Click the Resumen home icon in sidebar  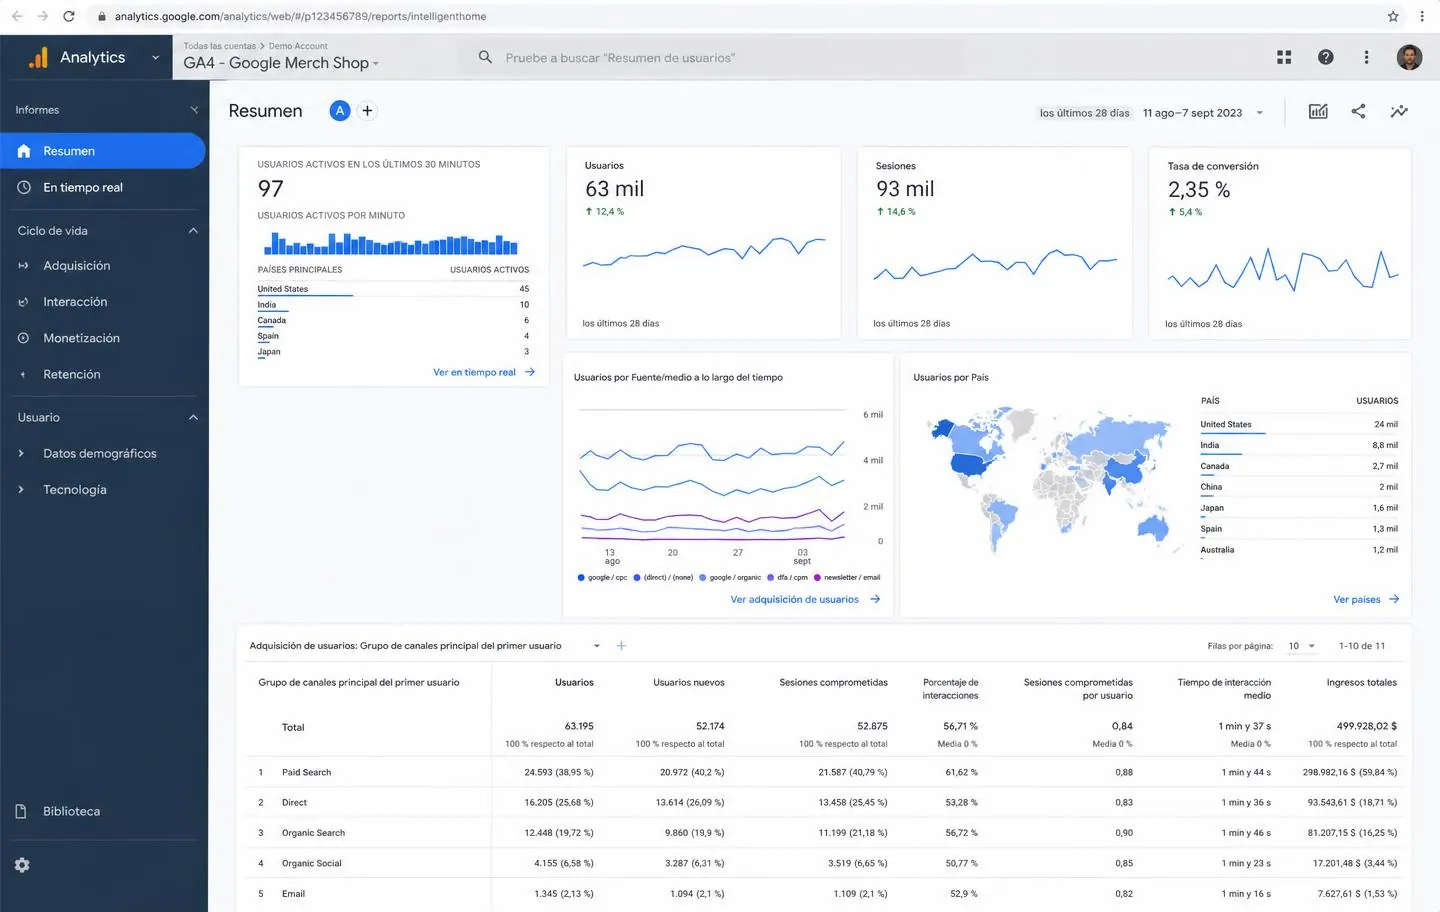[23, 151]
